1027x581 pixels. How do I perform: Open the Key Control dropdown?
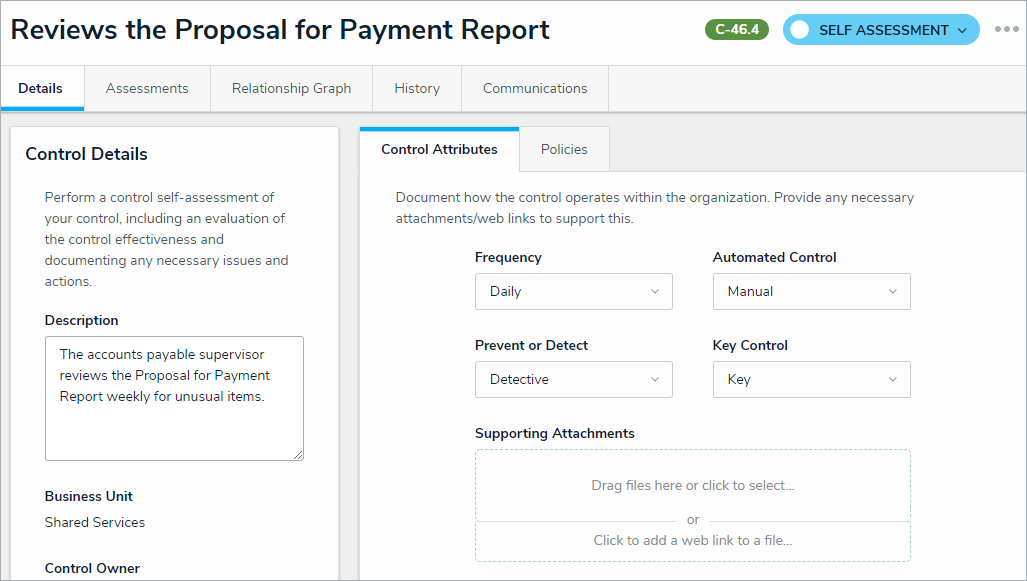pyautogui.click(x=811, y=380)
